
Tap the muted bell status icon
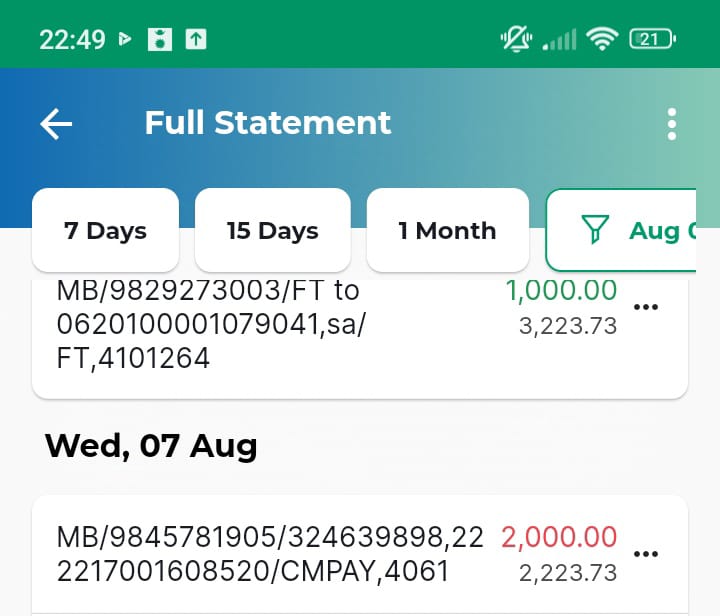[x=516, y=39]
